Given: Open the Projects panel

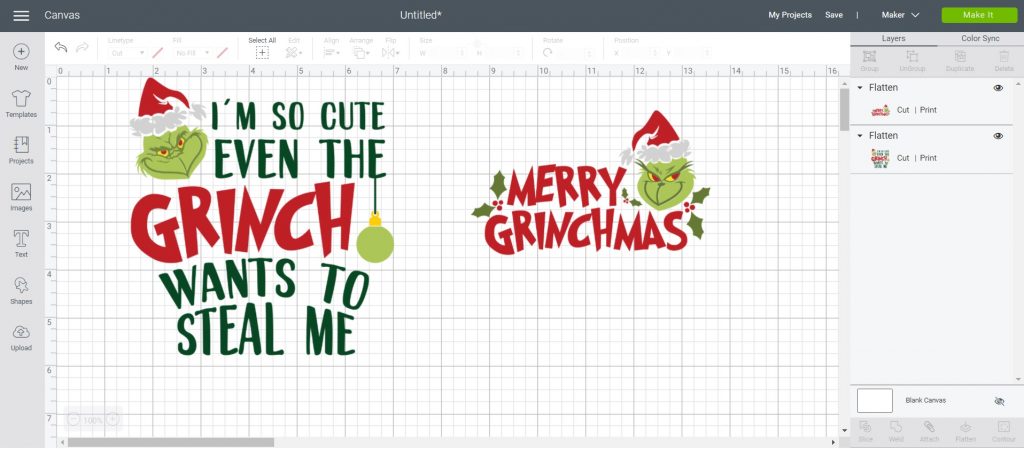Looking at the screenshot, I should click(x=21, y=150).
